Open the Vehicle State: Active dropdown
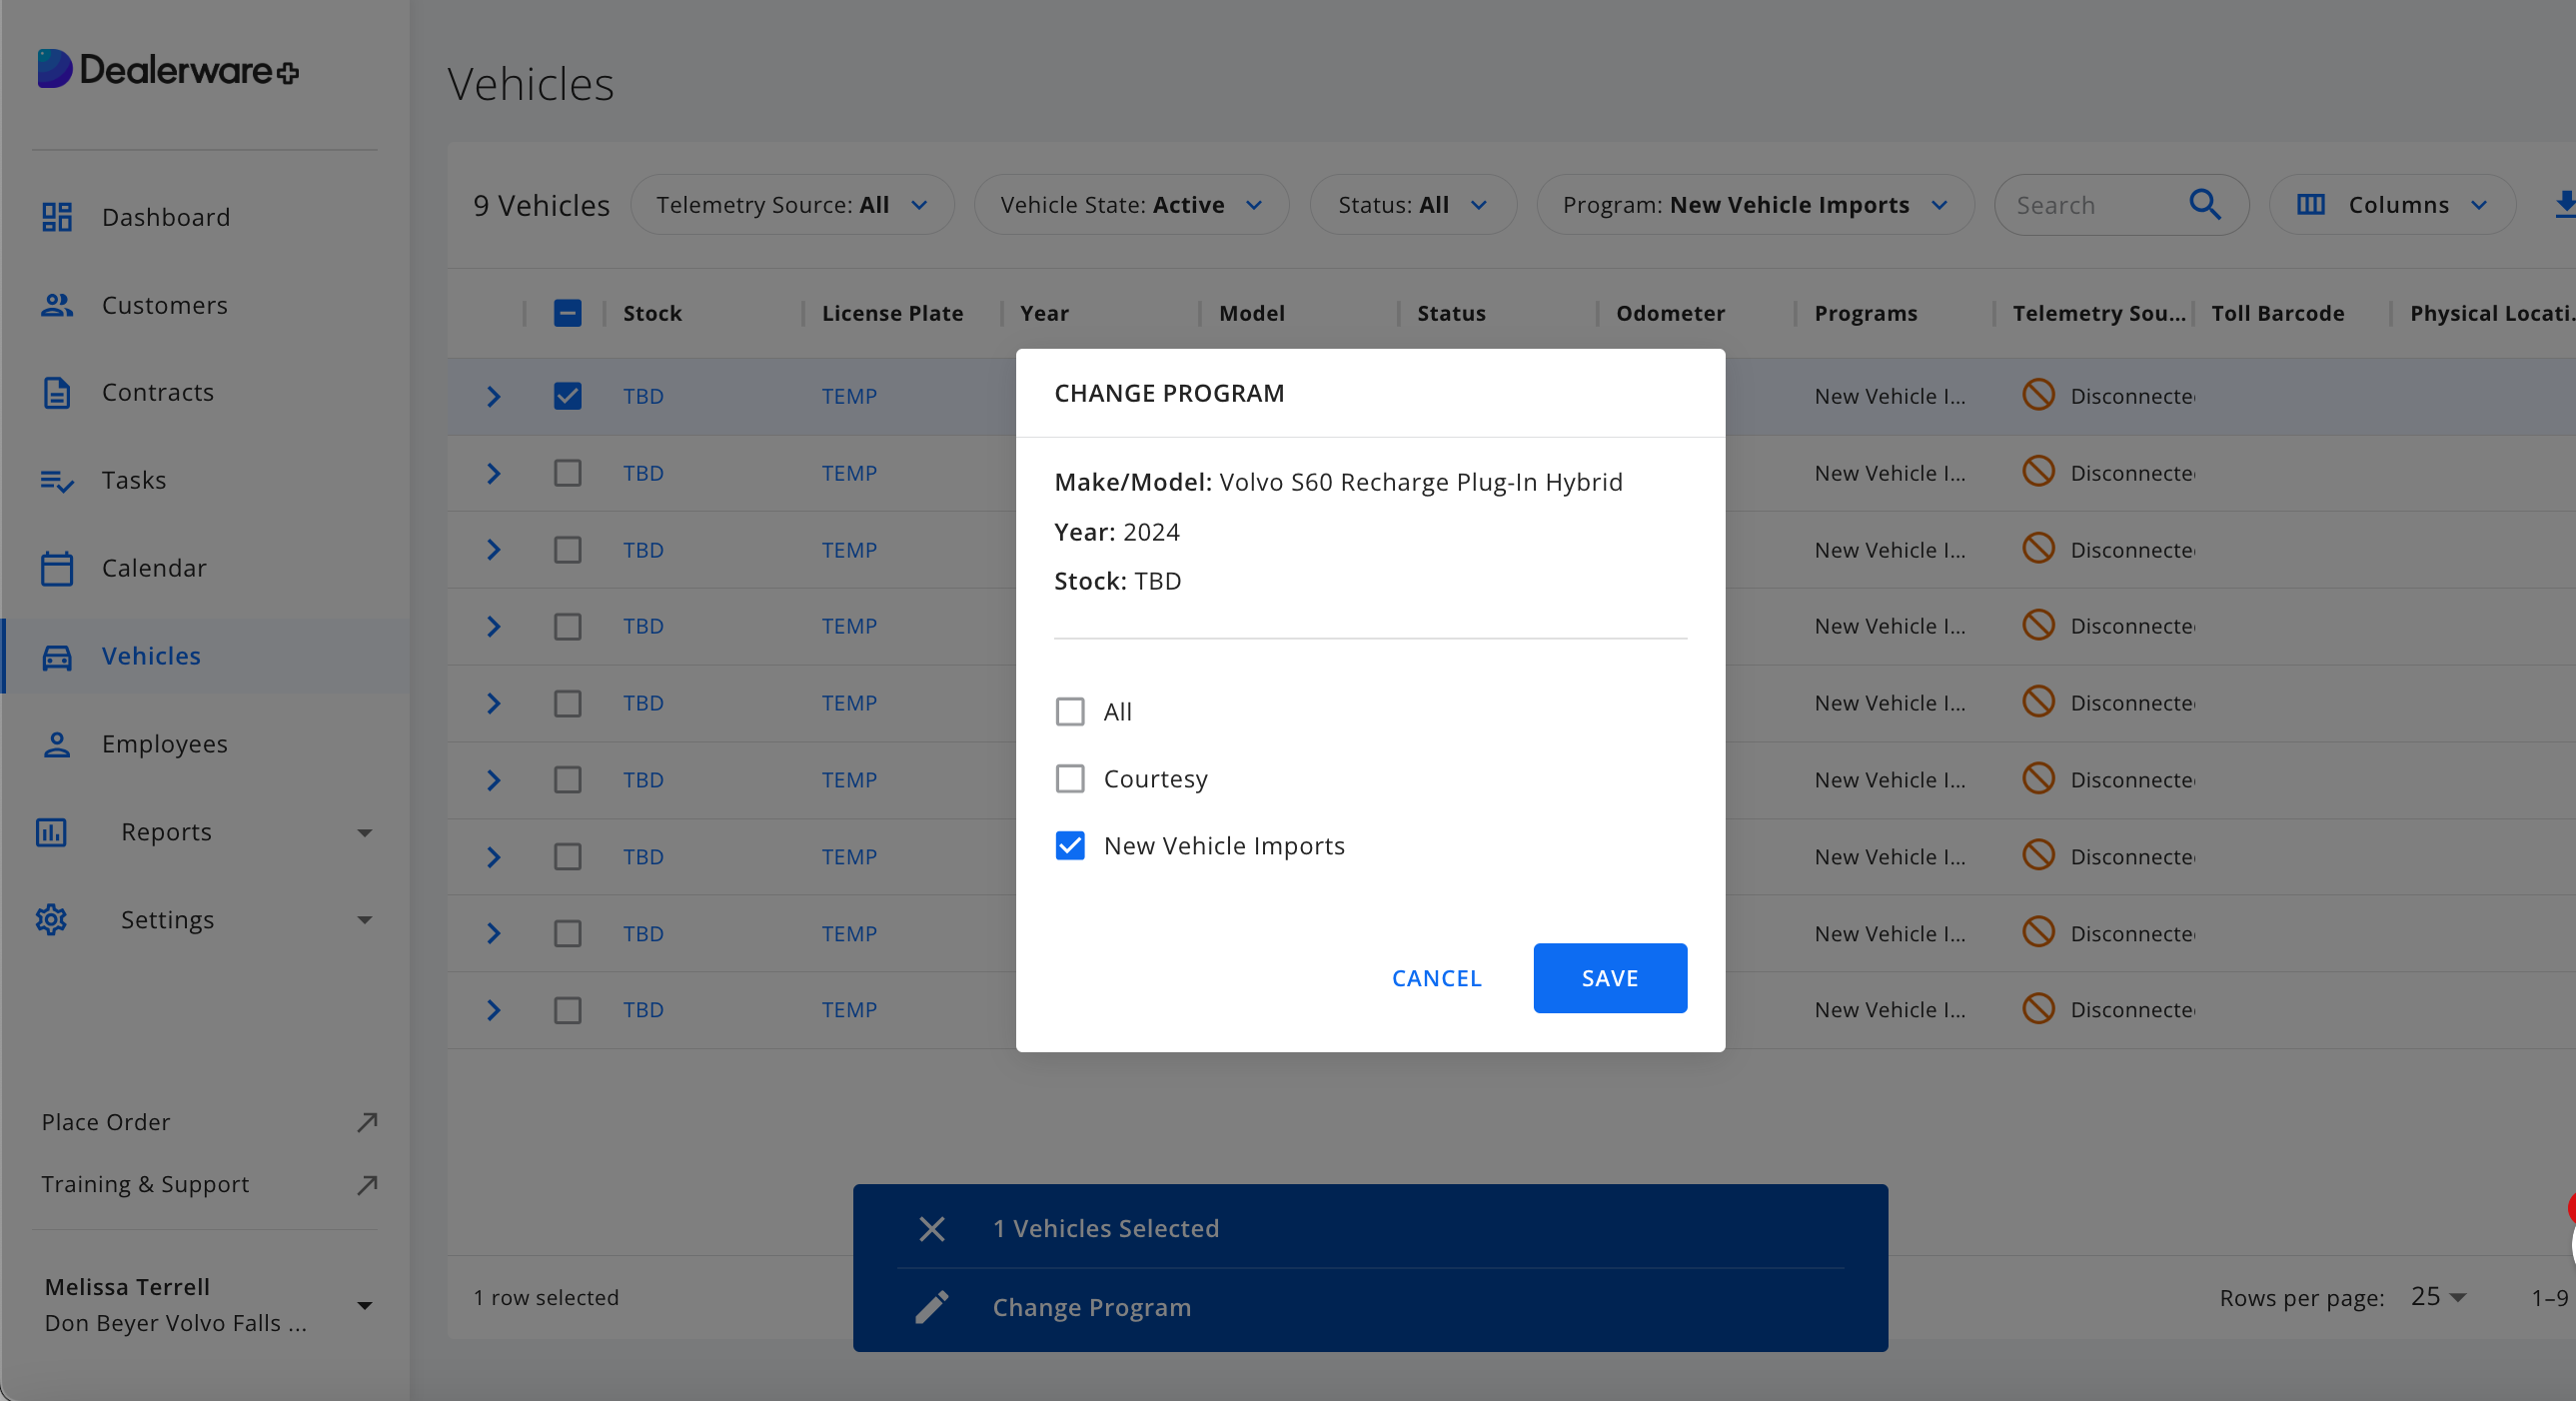Screen dimensions: 2576x1401 (1131, 205)
